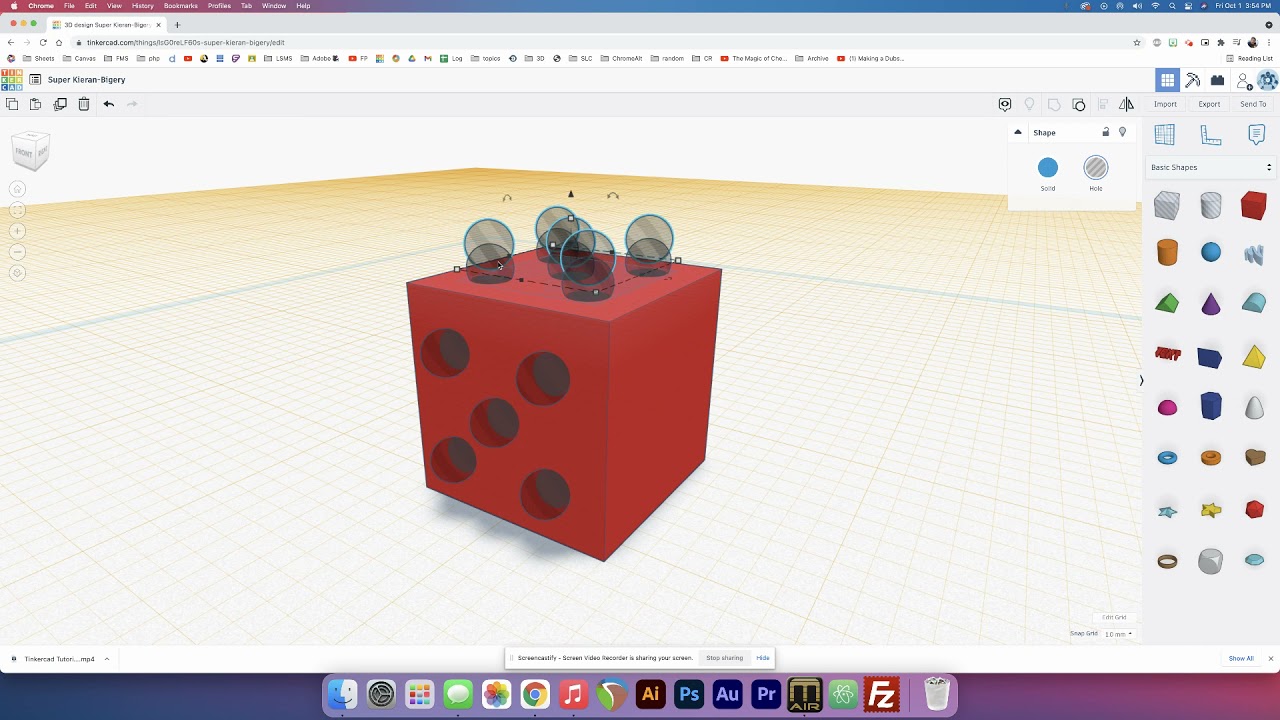Open the Chrome View menu

coord(114,6)
